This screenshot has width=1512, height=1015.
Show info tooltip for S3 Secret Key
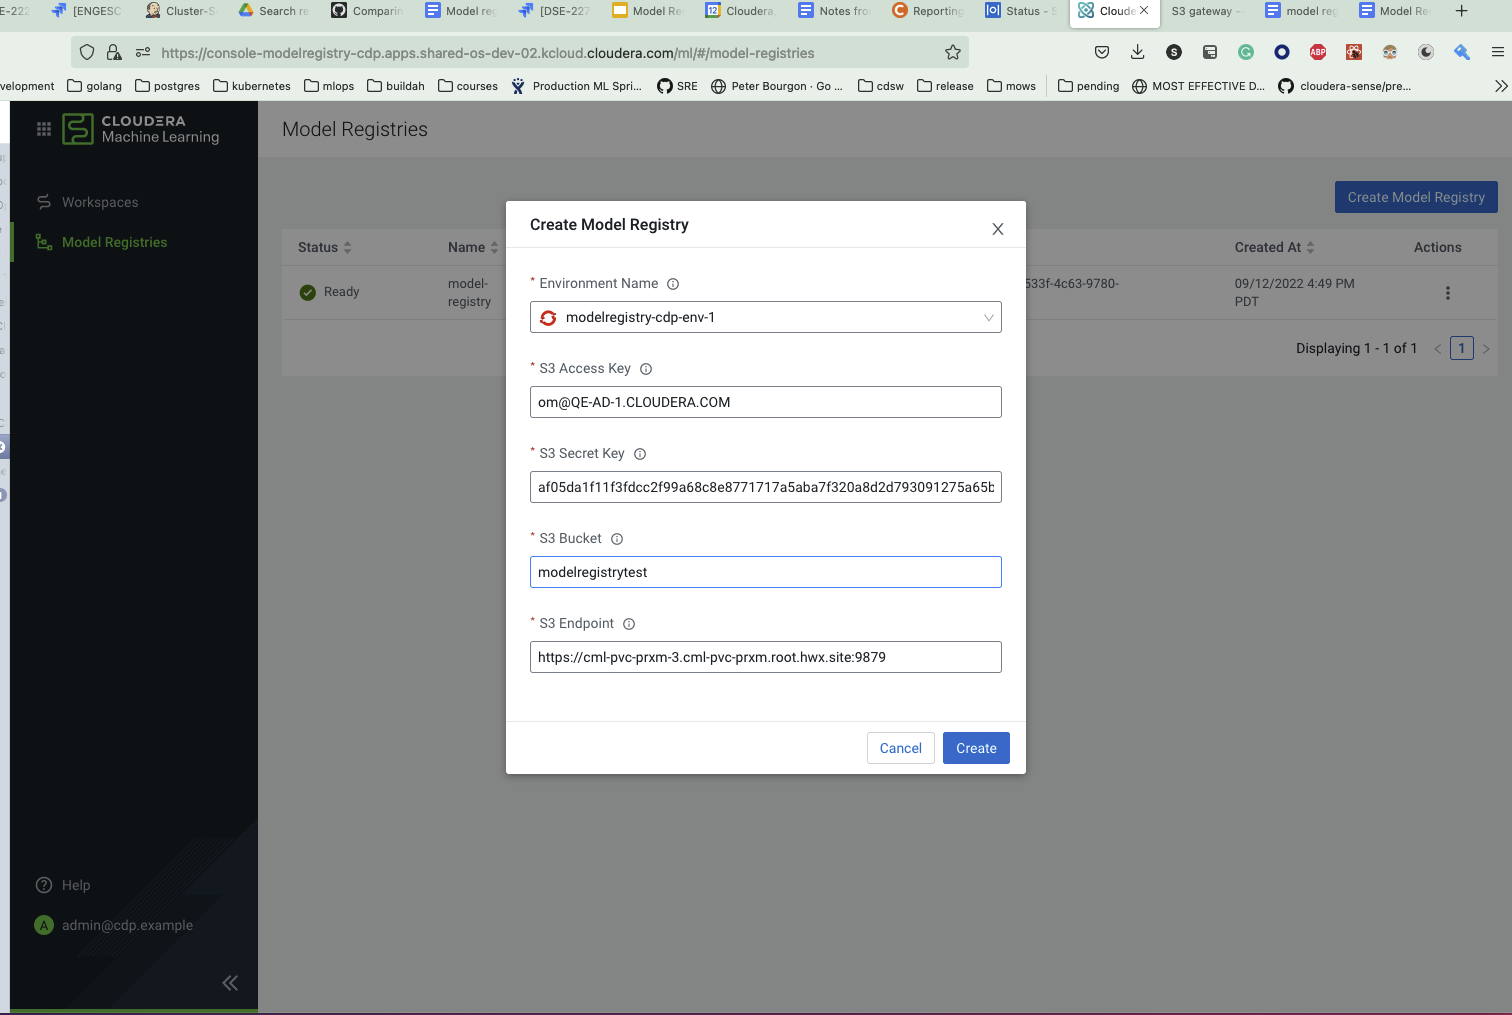[640, 454]
